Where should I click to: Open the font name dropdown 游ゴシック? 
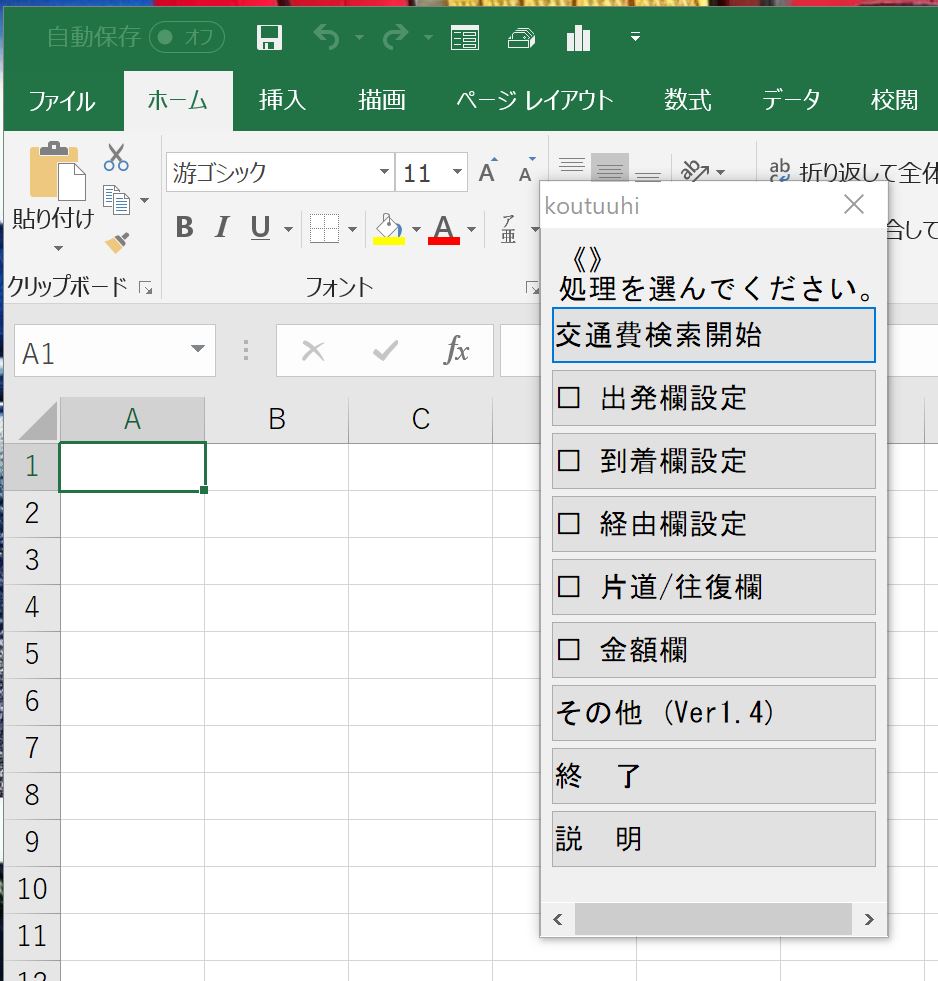pyautogui.click(x=384, y=173)
